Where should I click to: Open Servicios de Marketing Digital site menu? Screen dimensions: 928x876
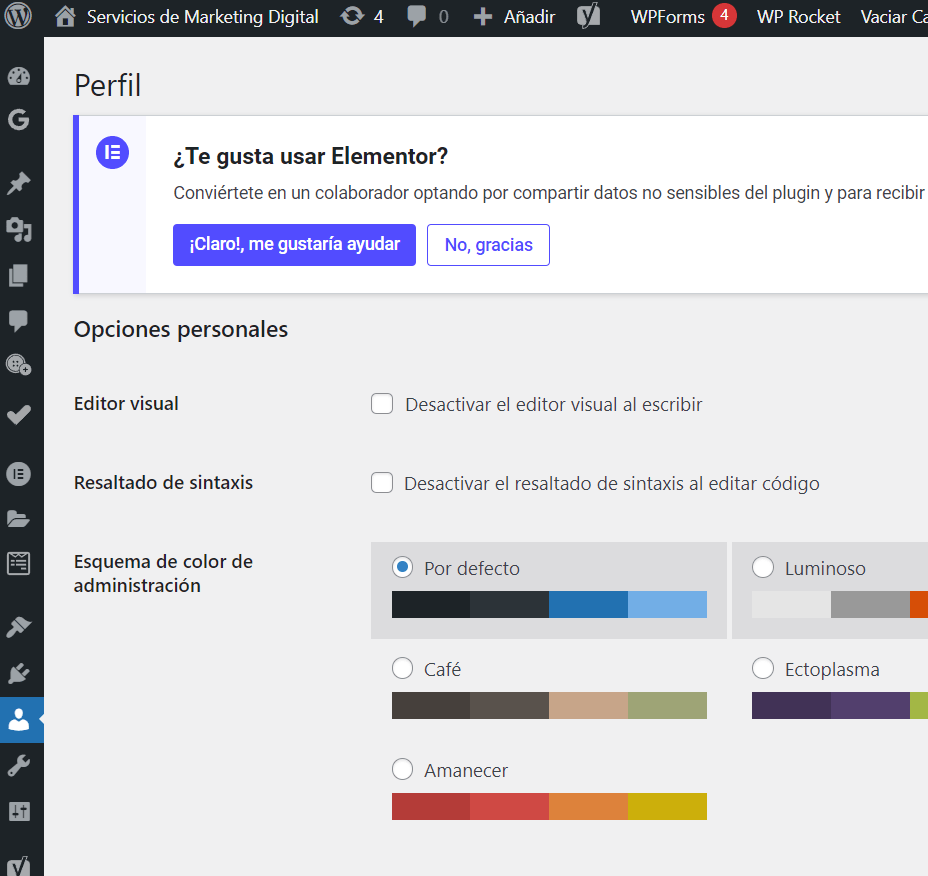[x=202, y=17]
